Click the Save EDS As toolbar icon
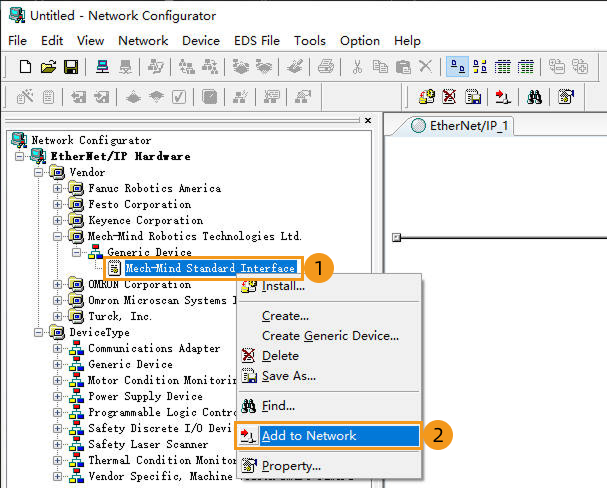The width and height of the screenshot is (607, 488). (x=473, y=96)
